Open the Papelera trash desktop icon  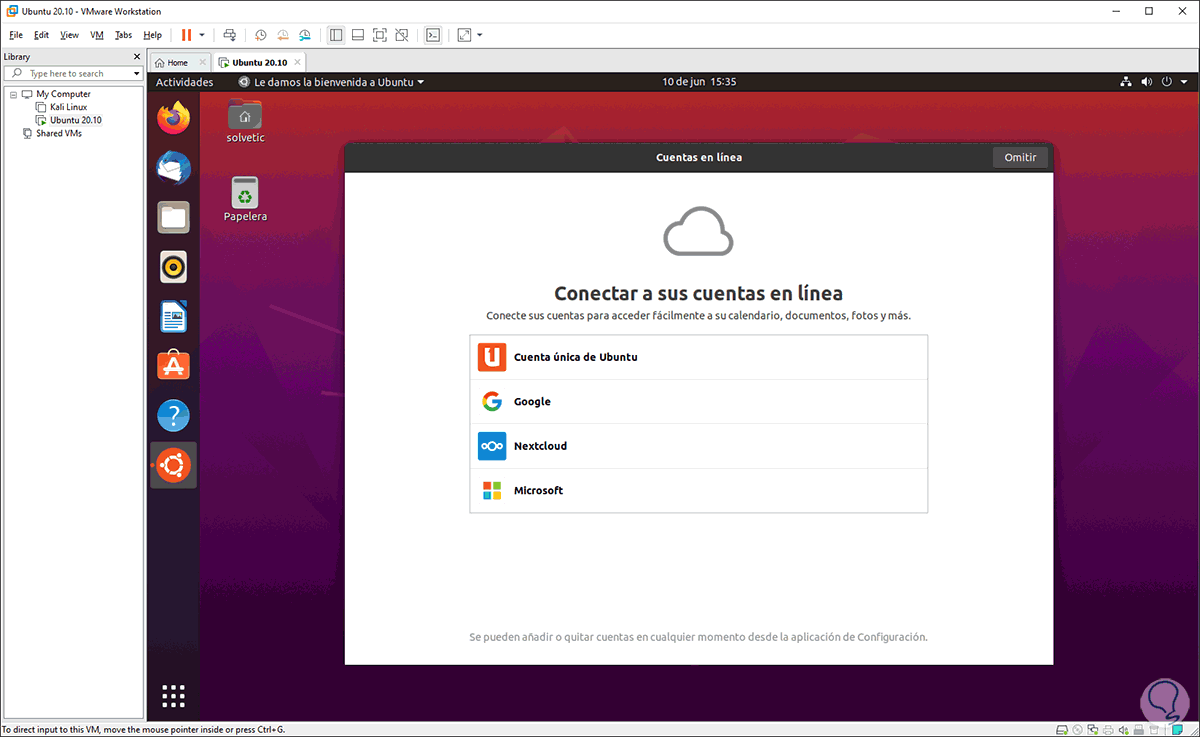pyautogui.click(x=245, y=199)
